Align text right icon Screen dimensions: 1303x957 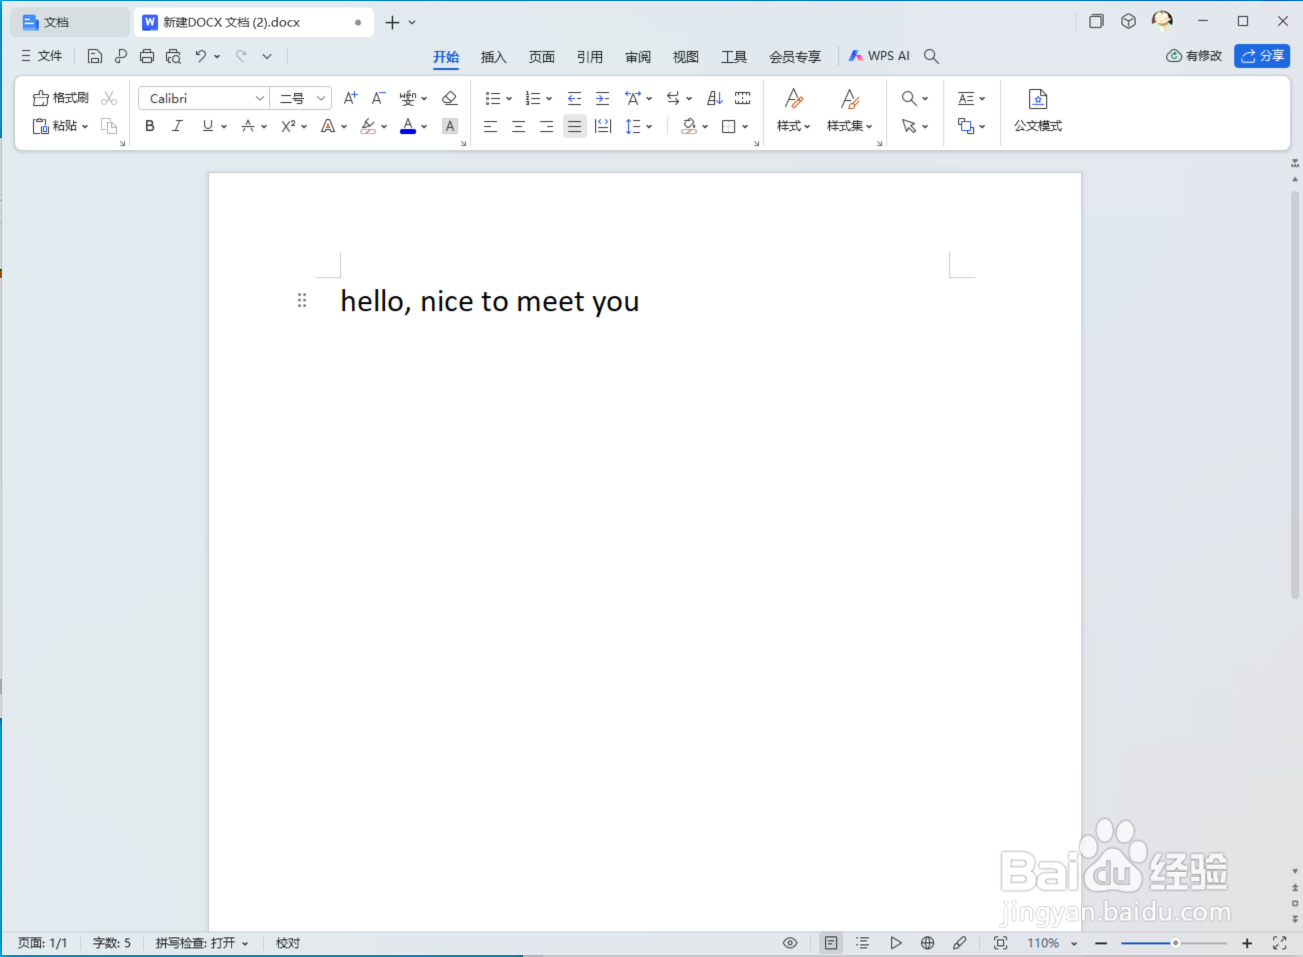(546, 126)
